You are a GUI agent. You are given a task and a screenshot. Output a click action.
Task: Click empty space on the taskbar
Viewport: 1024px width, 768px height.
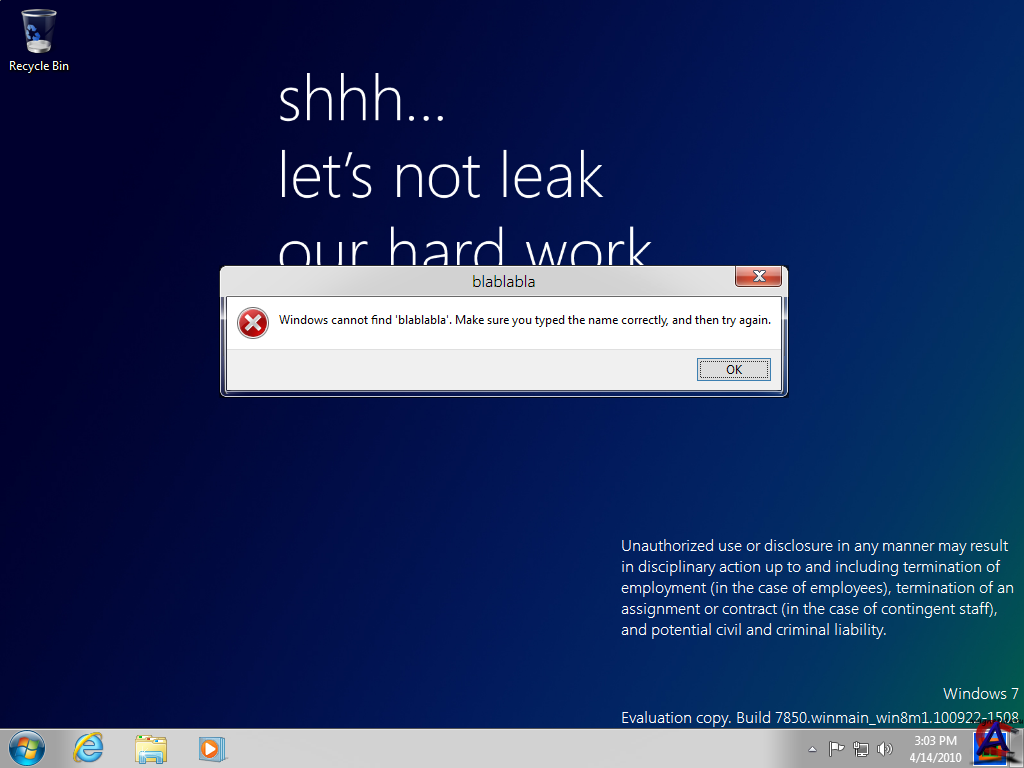500,749
